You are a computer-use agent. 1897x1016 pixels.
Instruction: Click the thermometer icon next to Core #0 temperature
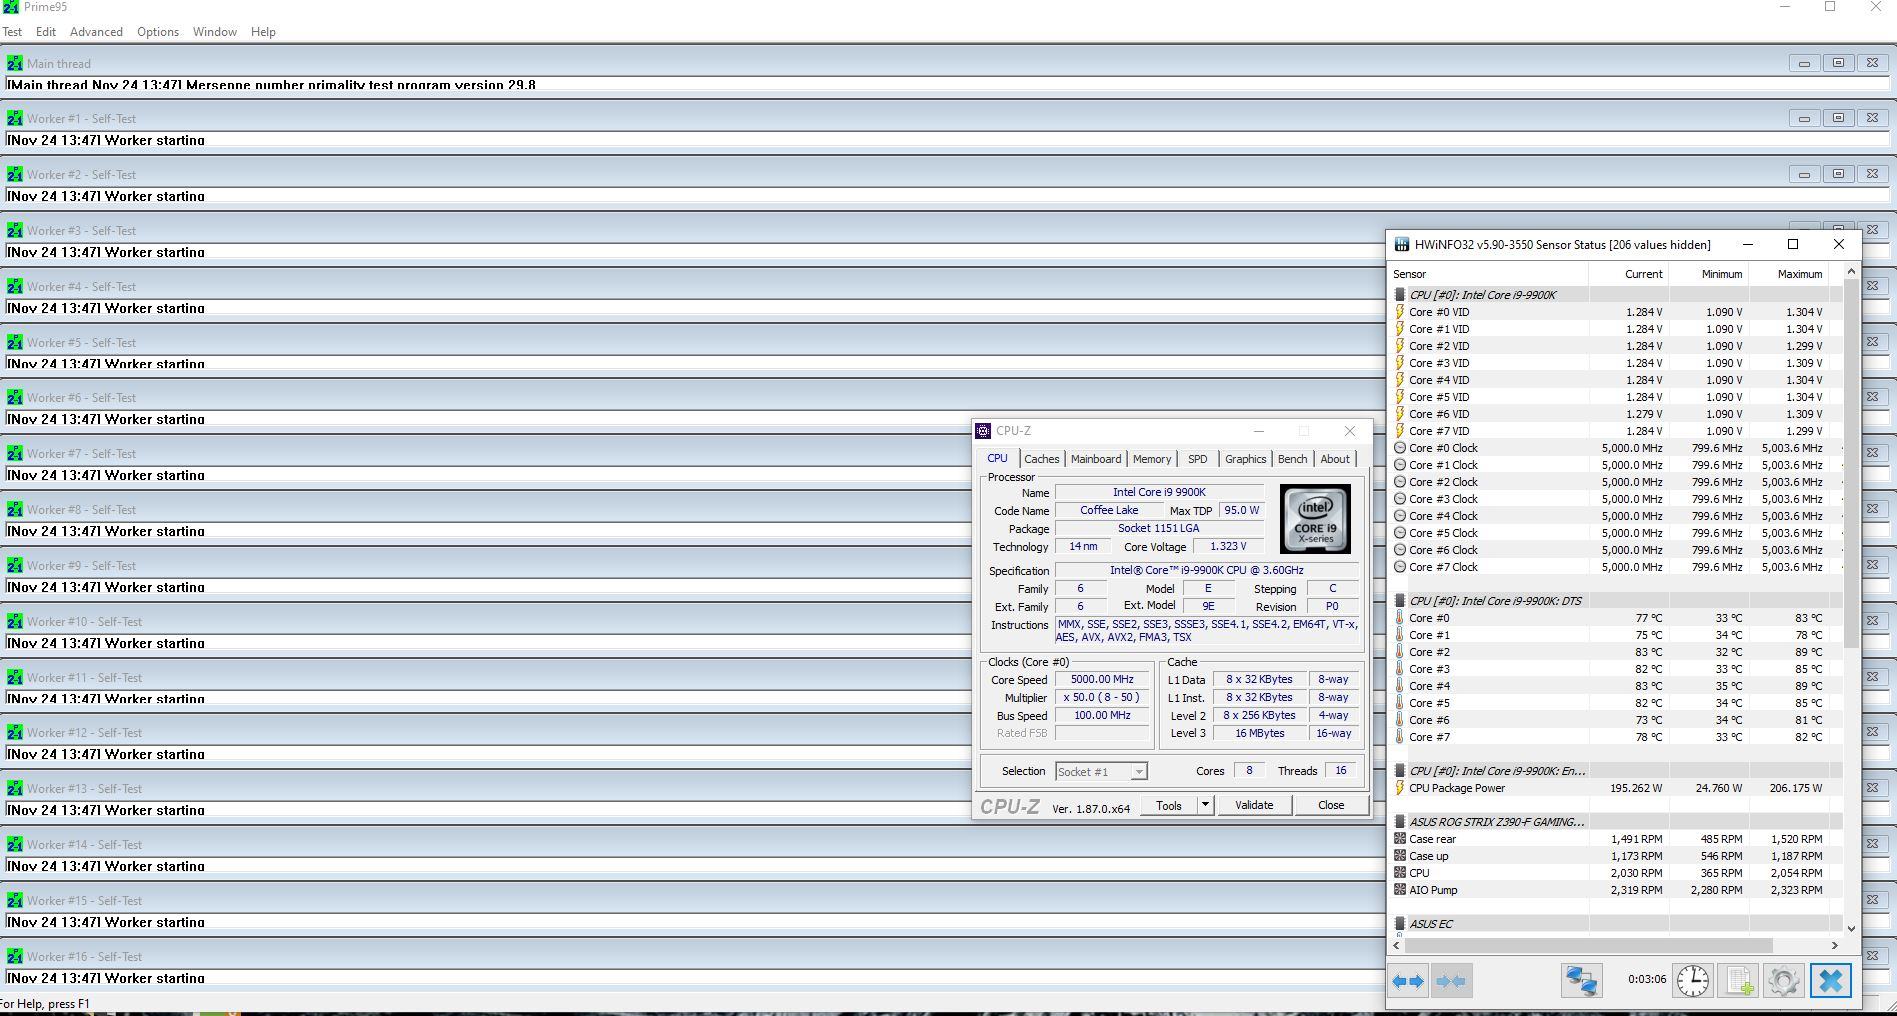click(1400, 618)
